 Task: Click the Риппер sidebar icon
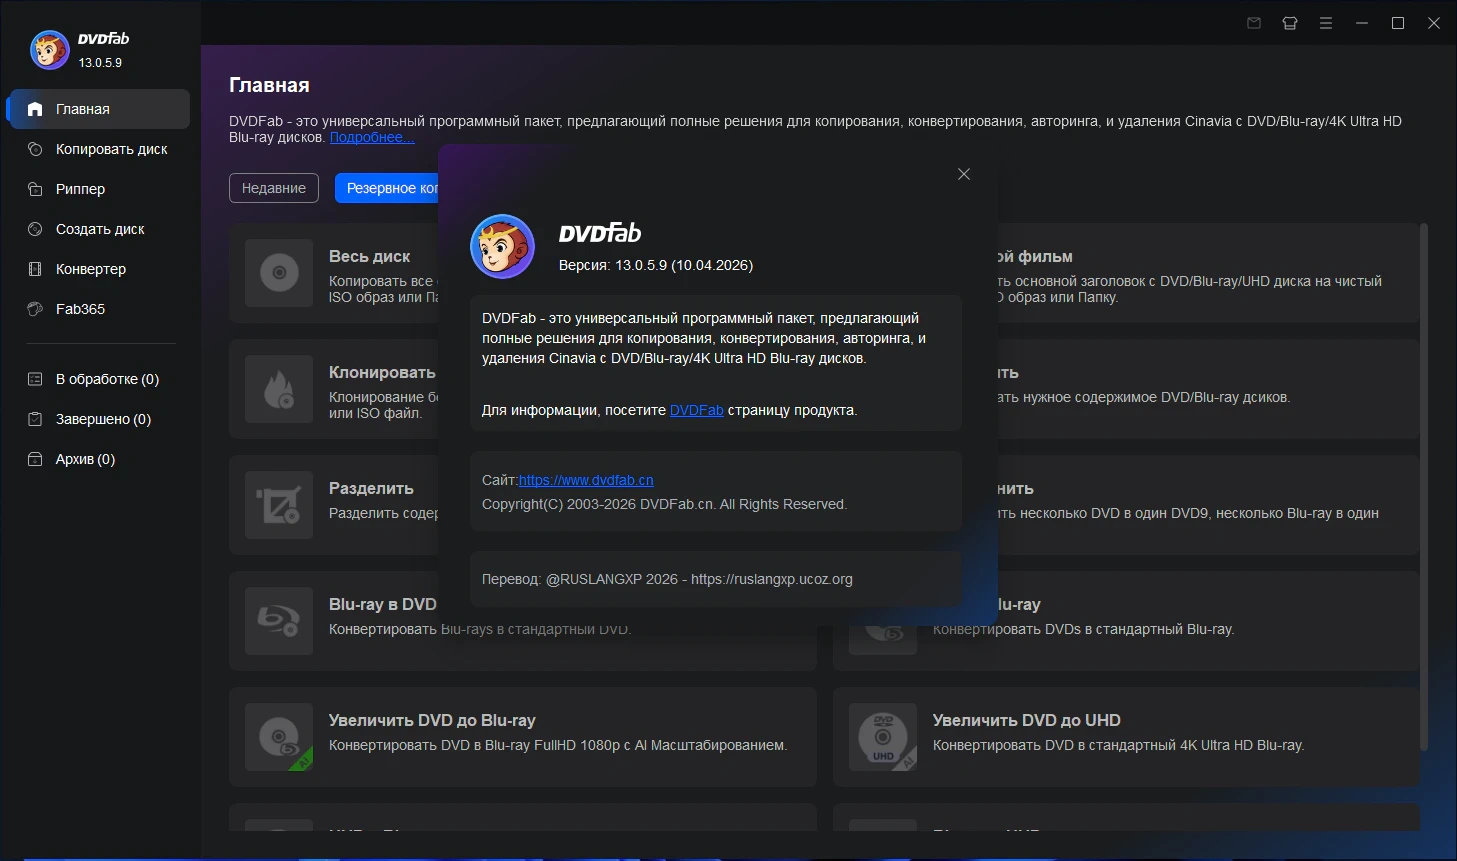[35, 189]
